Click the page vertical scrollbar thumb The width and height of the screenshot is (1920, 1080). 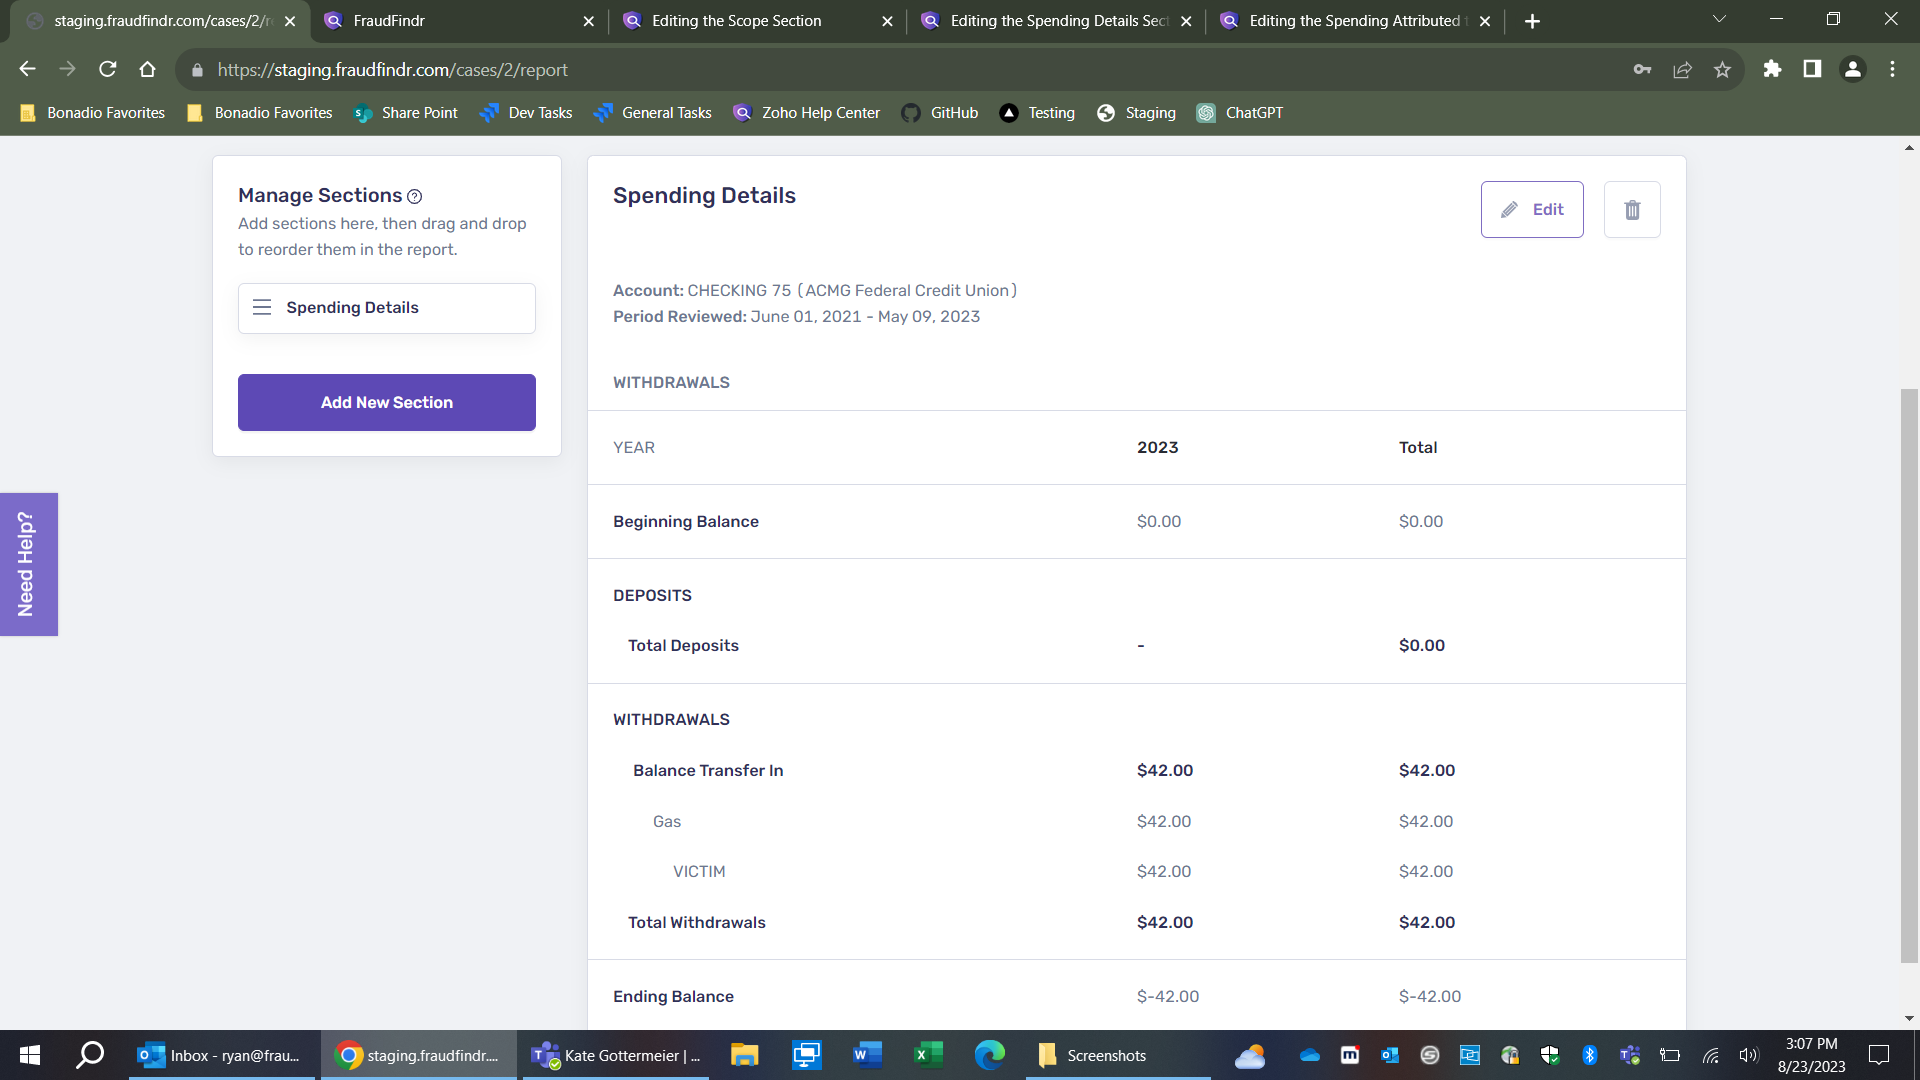click(1909, 675)
